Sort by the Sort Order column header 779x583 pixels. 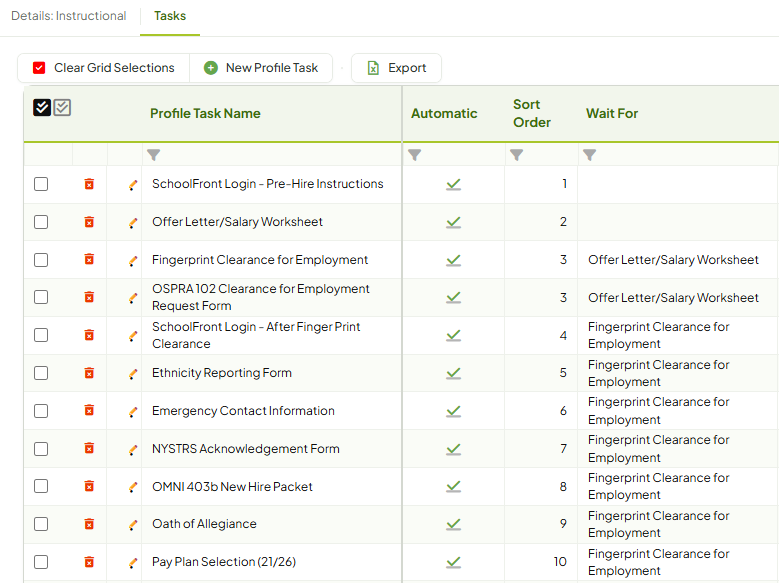click(x=532, y=113)
